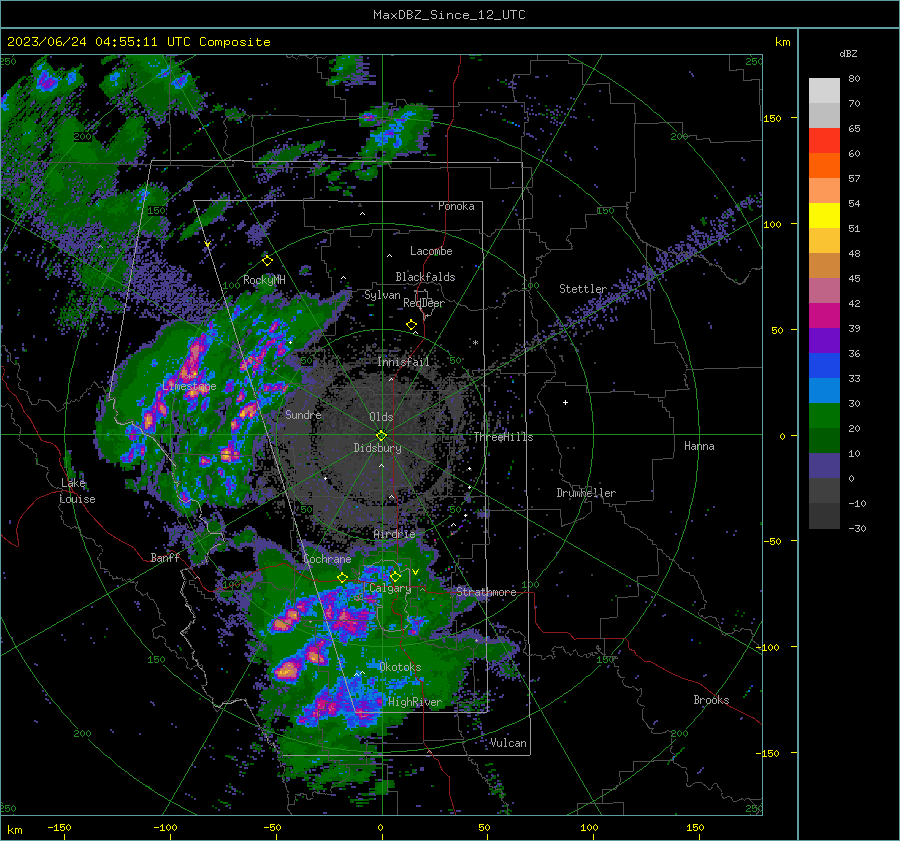
Task: Click the yellow diamond marker above RockyMH
Action: (x=267, y=261)
